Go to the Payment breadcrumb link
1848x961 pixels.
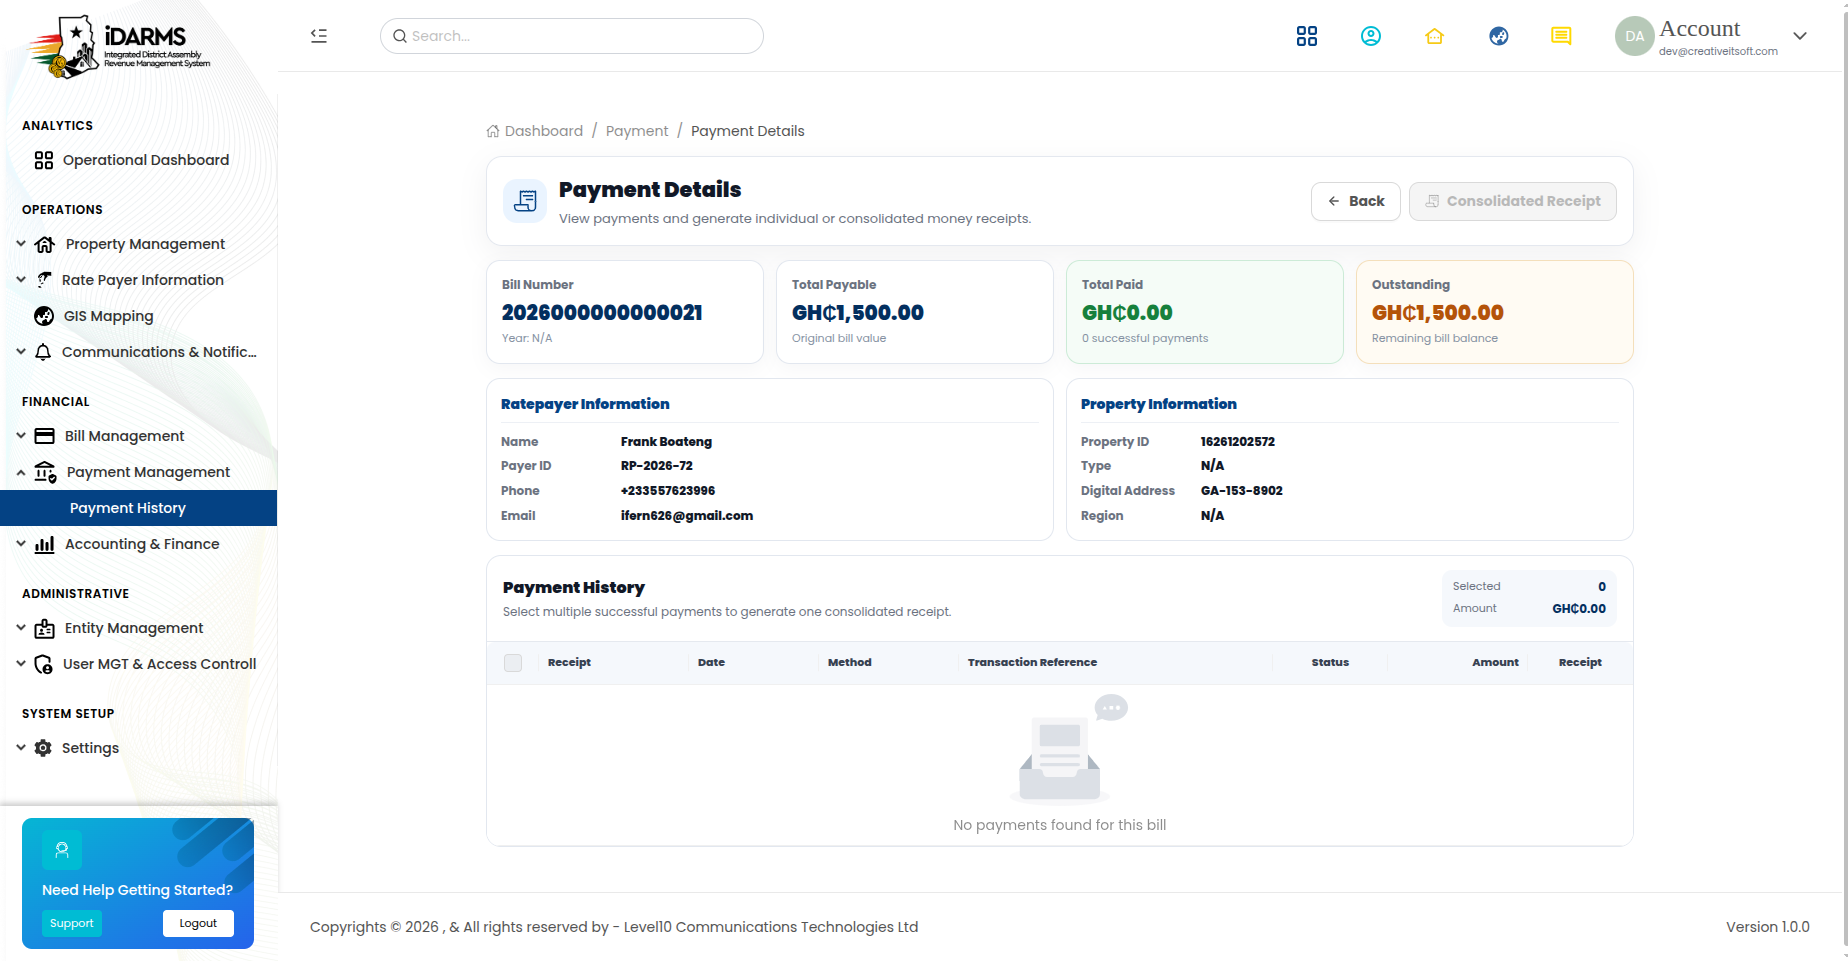coord(637,131)
